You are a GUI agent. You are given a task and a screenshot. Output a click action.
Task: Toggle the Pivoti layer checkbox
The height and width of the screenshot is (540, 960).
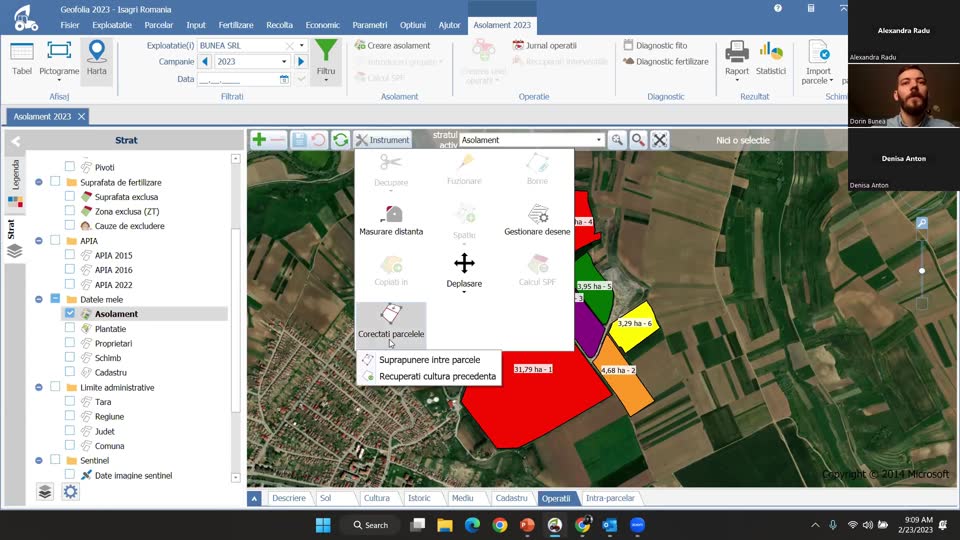coord(70,167)
